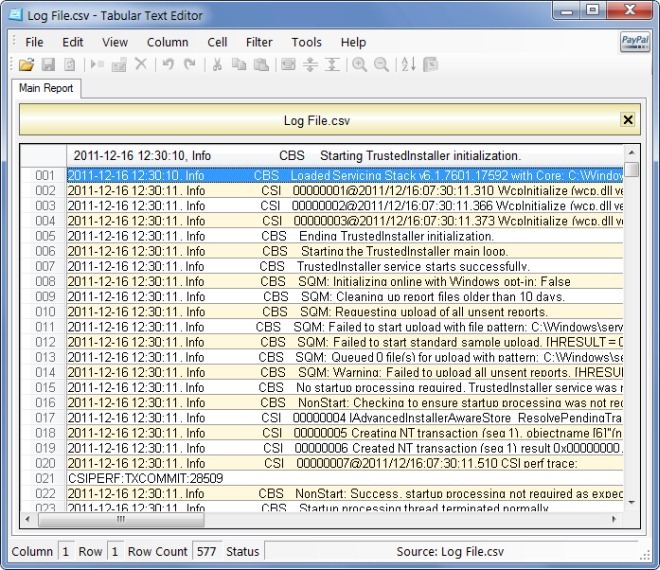Click the Row Count value 577

pos(206,551)
